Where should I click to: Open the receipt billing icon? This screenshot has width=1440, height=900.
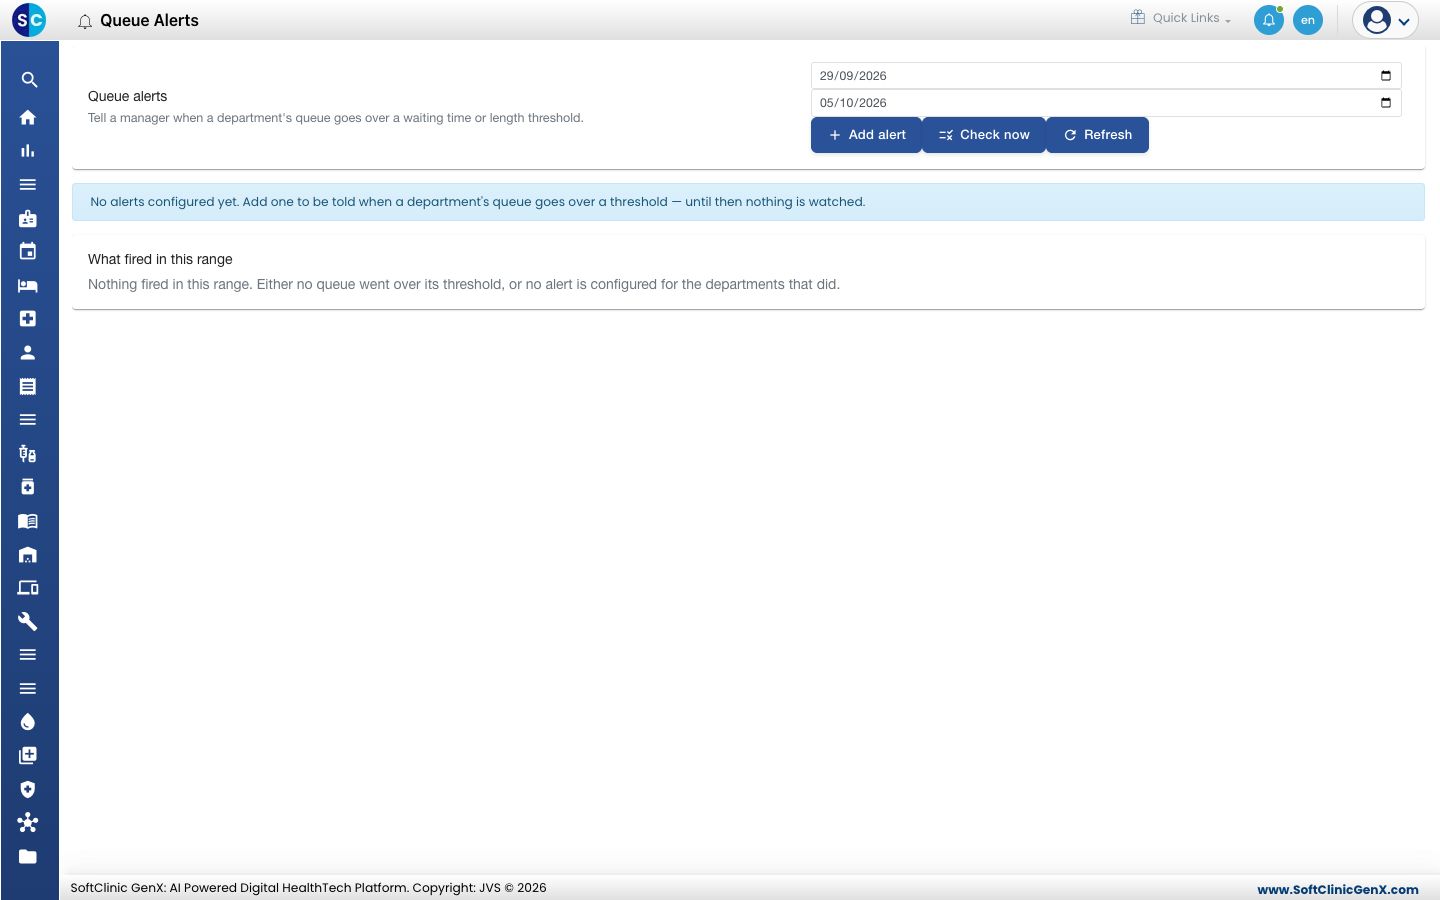click(x=28, y=386)
